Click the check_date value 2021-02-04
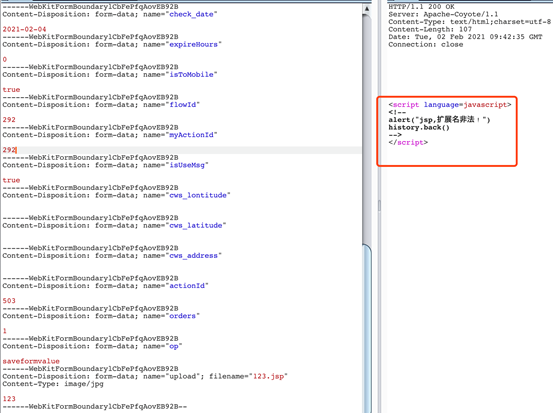The height and width of the screenshot is (413, 553). point(24,29)
